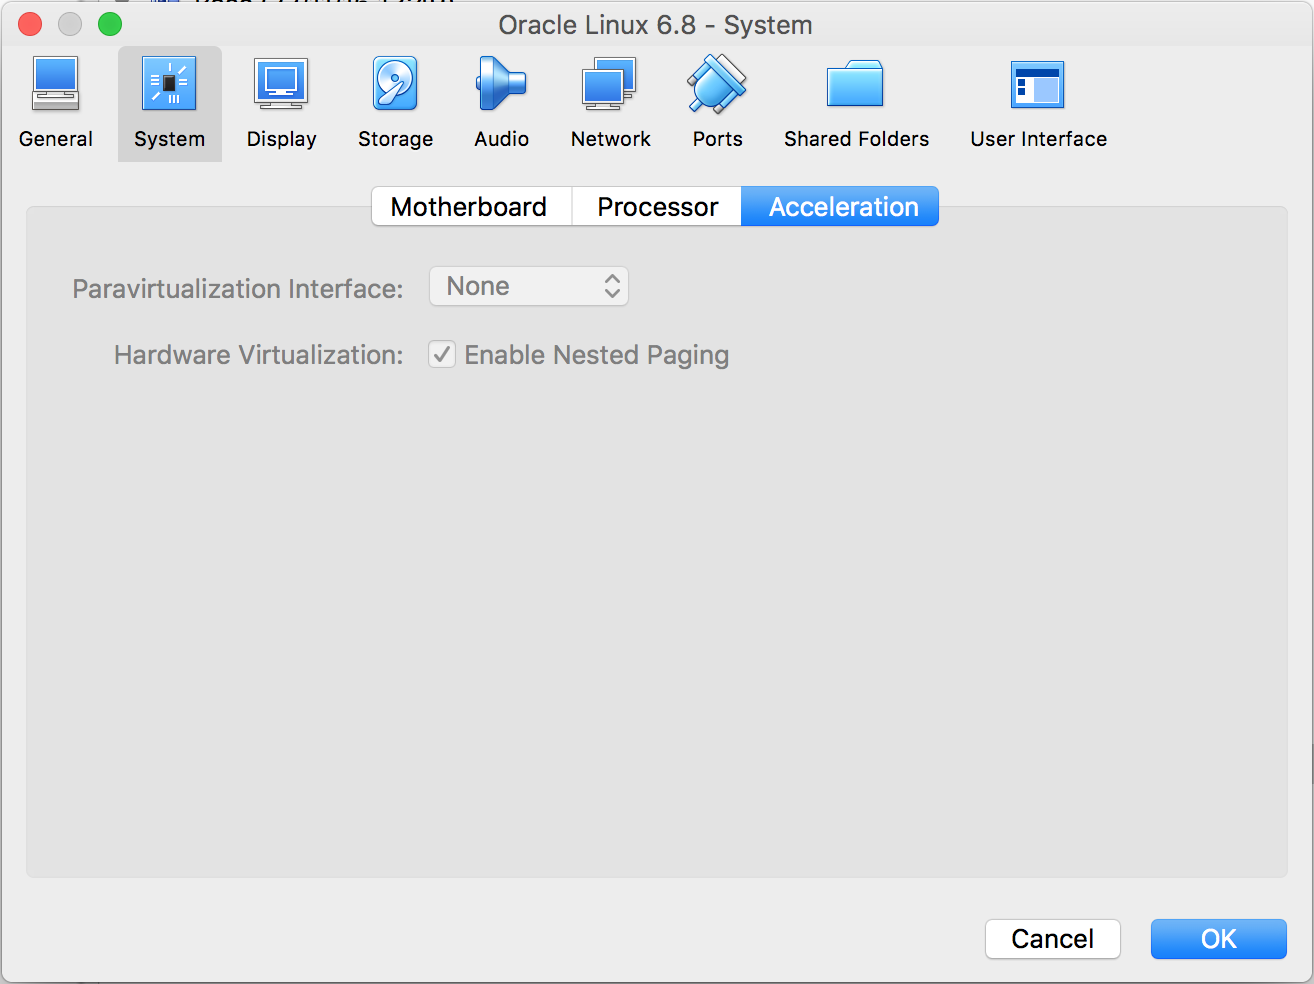Click the Oracle Linux 6.8 title bar

(657, 24)
